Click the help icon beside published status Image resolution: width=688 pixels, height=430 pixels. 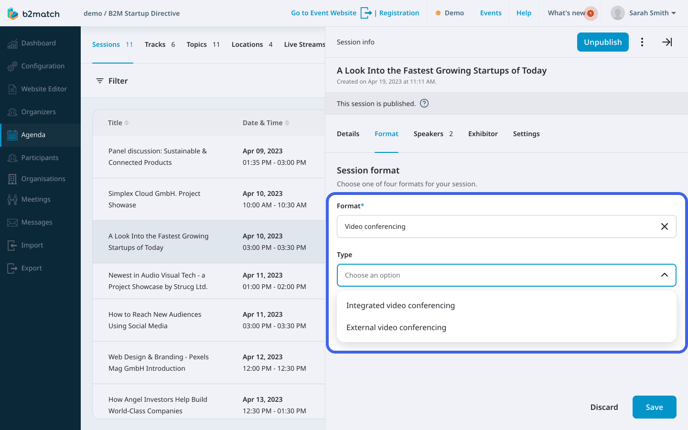tap(424, 104)
